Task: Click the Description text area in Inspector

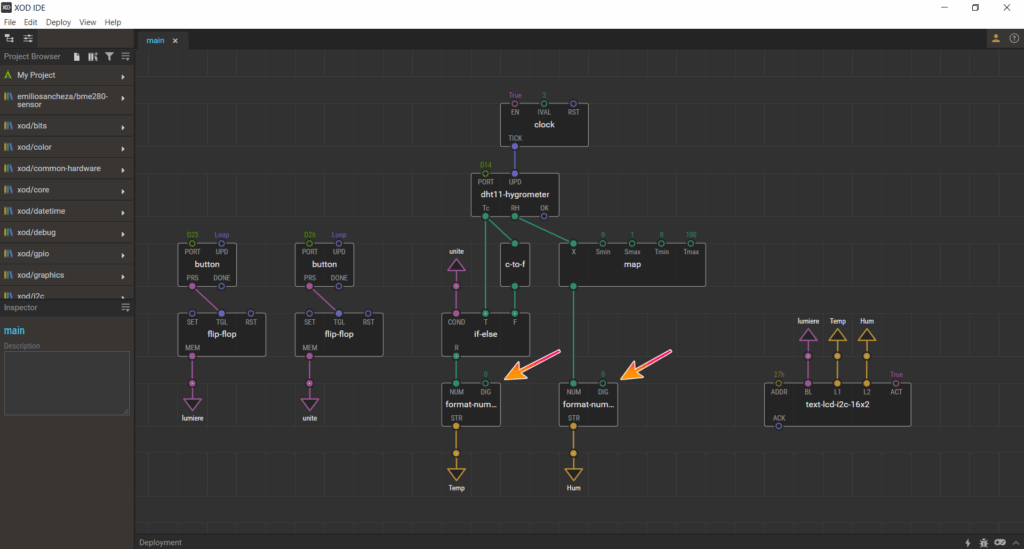Action: pyautogui.click(x=67, y=383)
